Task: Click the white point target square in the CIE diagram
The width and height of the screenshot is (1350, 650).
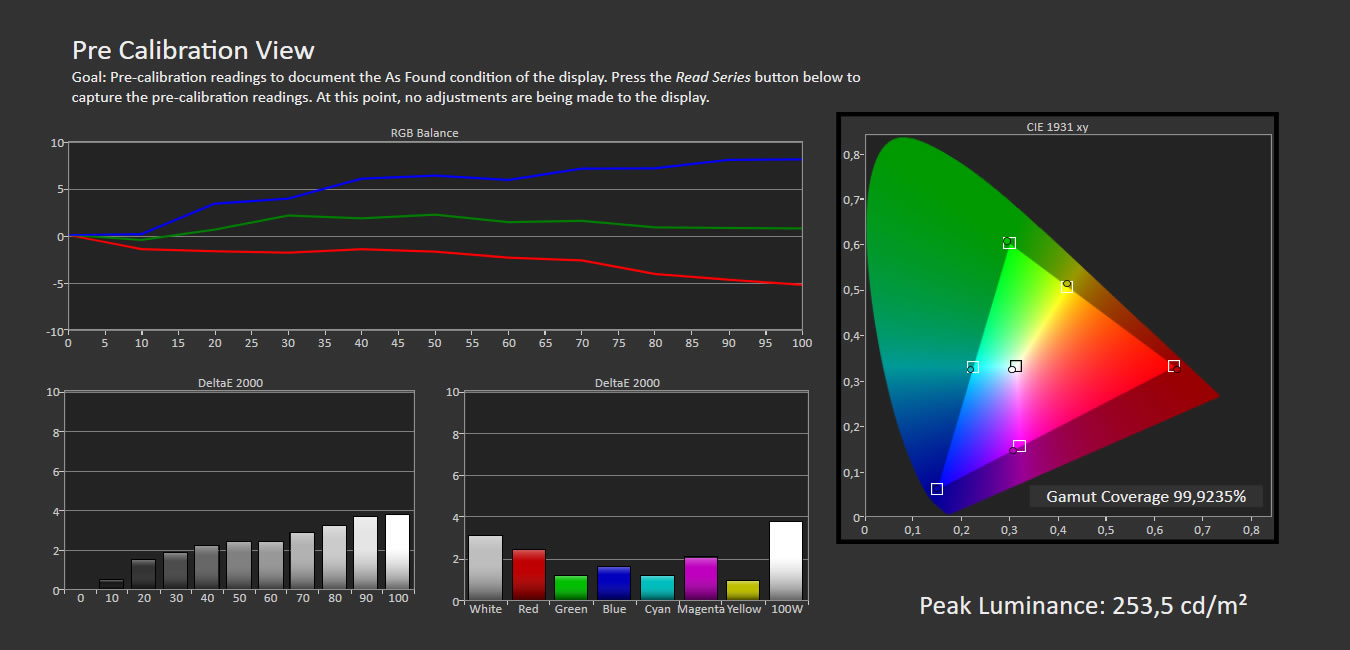Action: (x=1016, y=366)
